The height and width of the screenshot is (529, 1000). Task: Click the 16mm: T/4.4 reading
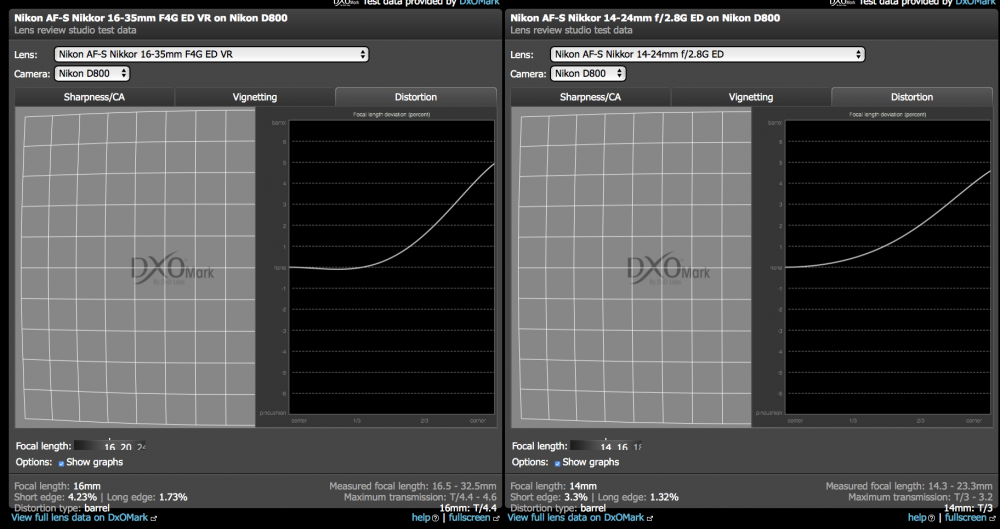468,509
